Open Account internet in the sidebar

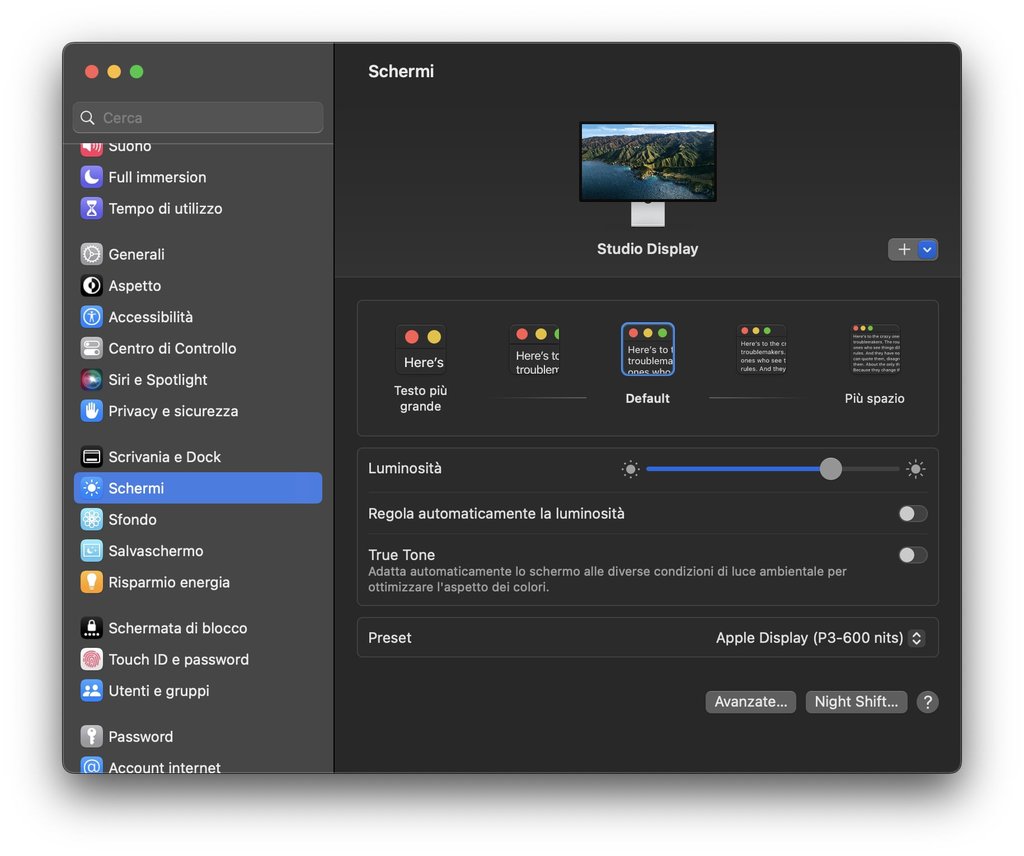pos(198,765)
